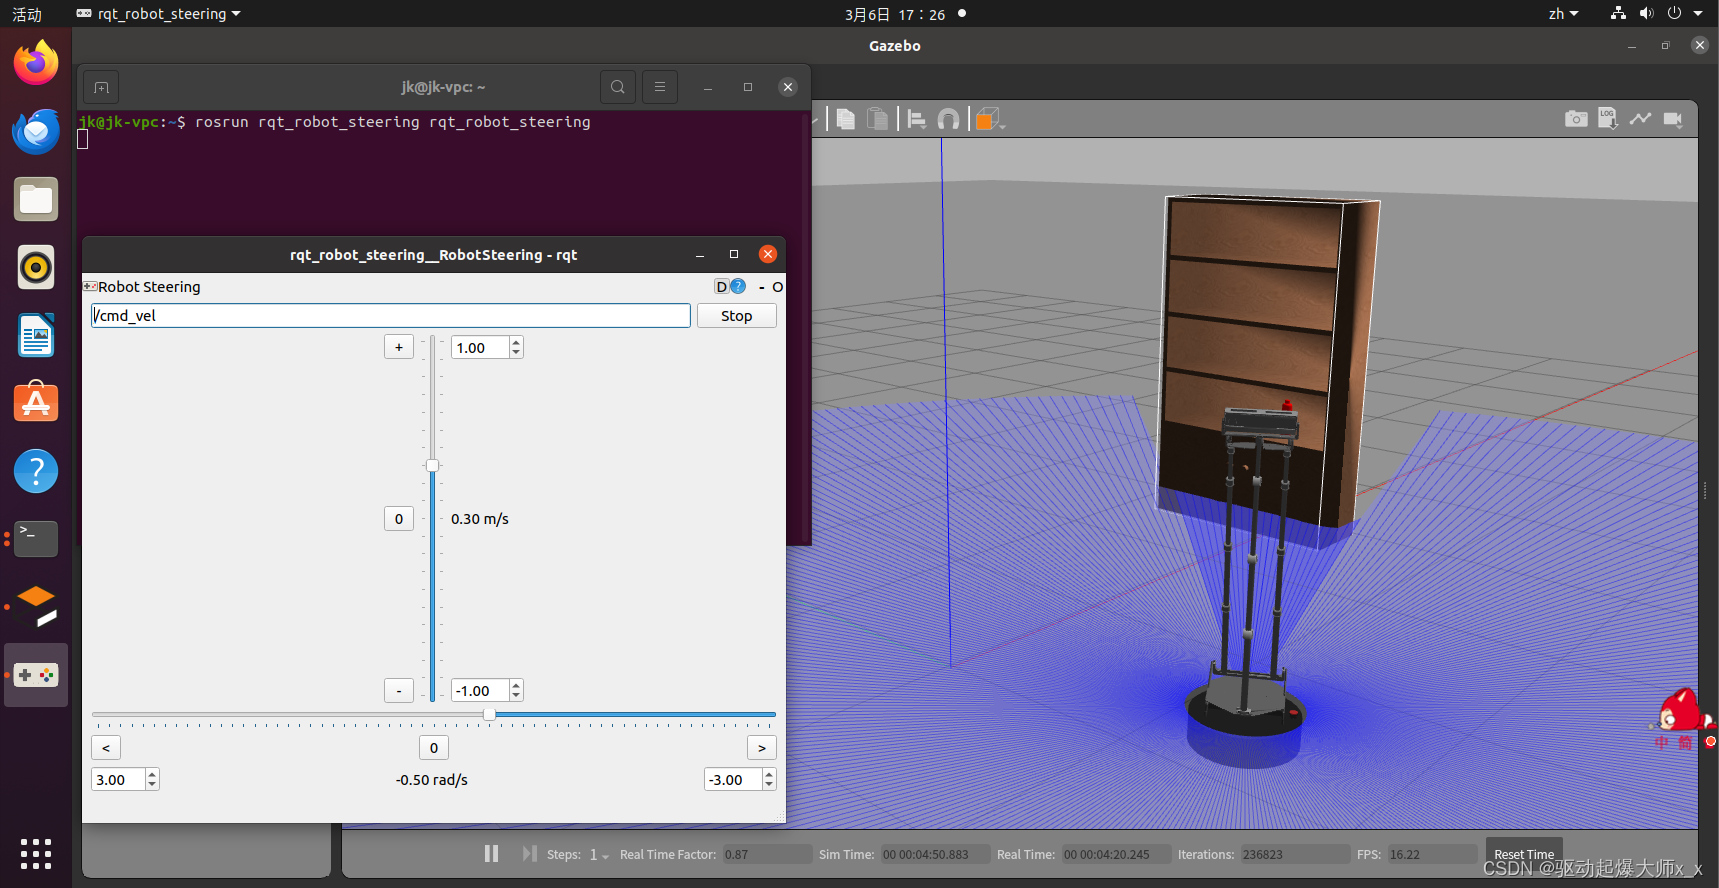Image resolution: width=1719 pixels, height=888 pixels.
Task: Click the Iterations value 236823
Action: (x=1295, y=855)
